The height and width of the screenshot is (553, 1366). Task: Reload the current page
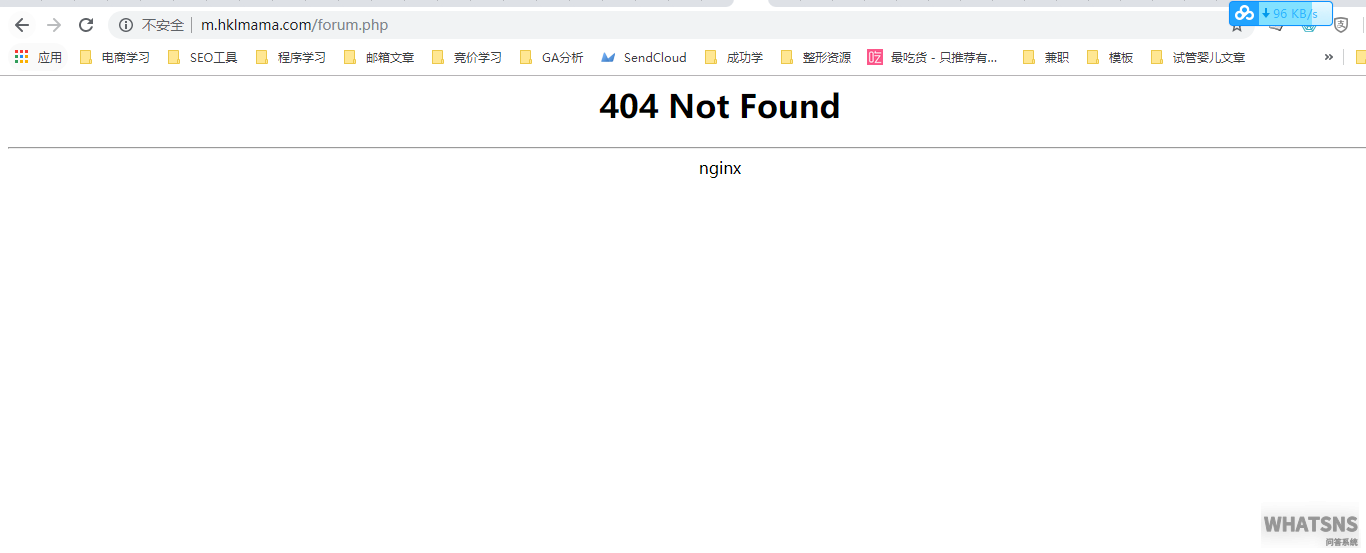86,25
